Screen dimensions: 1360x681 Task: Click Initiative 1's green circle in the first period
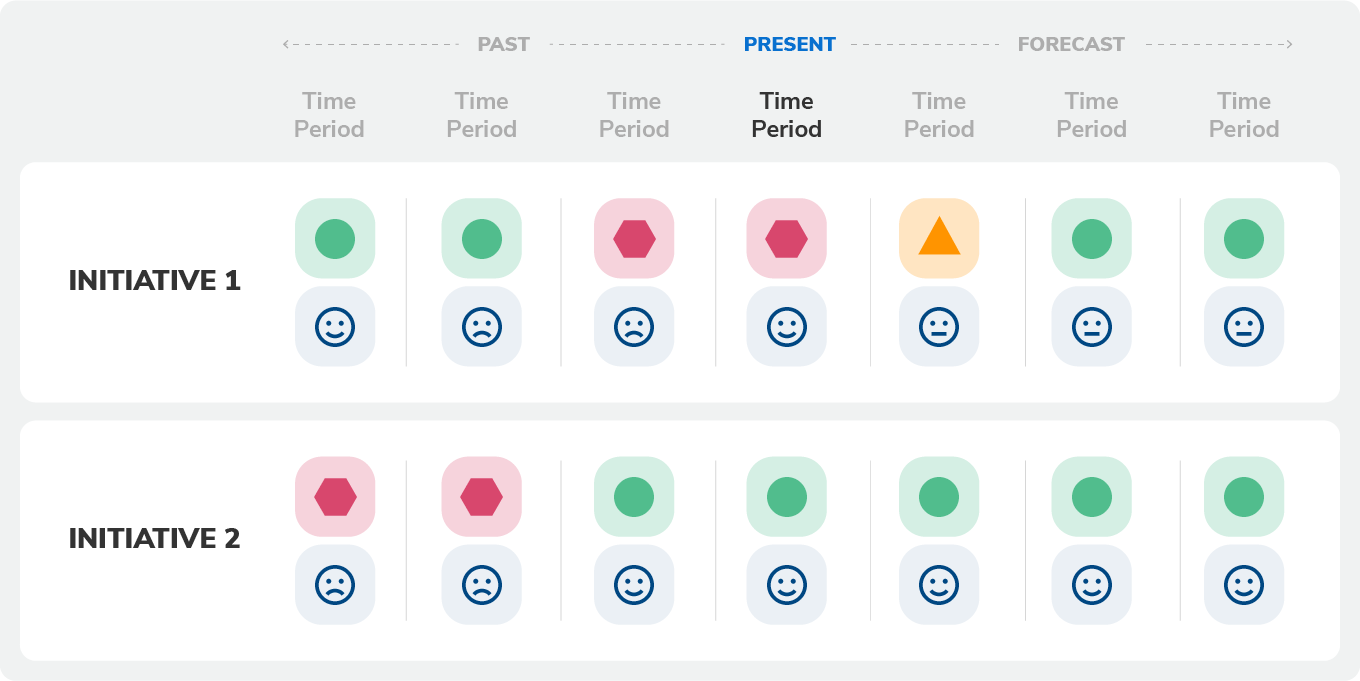(335, 238)
